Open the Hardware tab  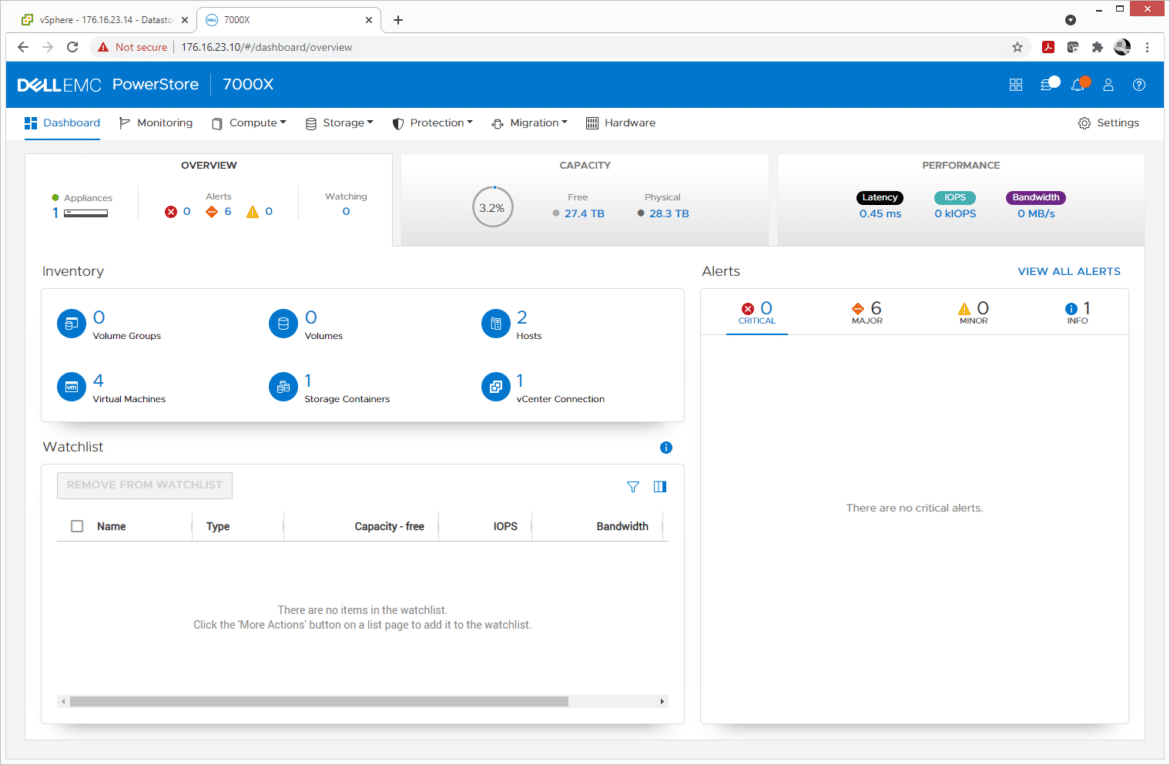(x=621, y=123)
